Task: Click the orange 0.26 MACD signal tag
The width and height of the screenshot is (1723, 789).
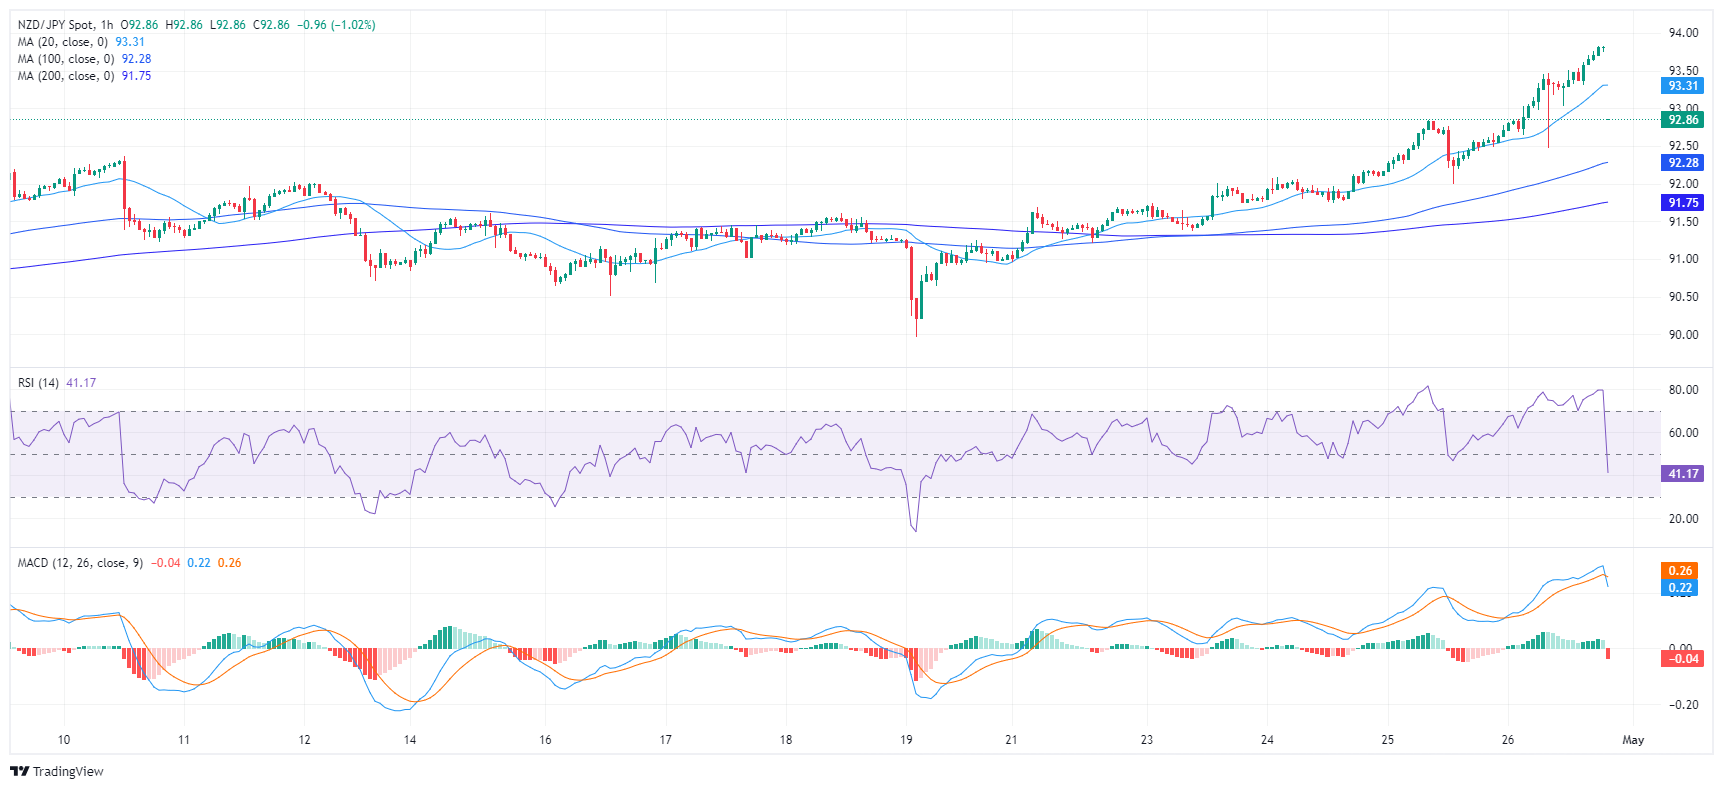Action: (1681, 571)
